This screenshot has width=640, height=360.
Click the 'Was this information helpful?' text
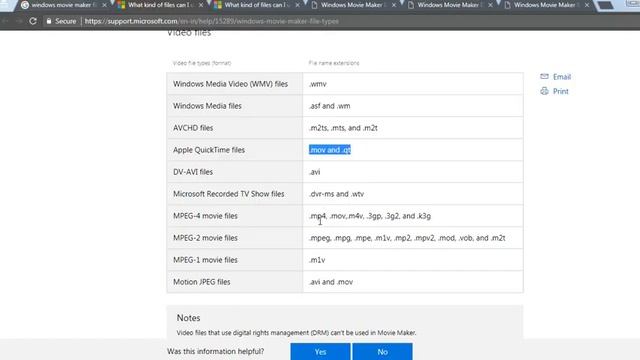point(216,351)
